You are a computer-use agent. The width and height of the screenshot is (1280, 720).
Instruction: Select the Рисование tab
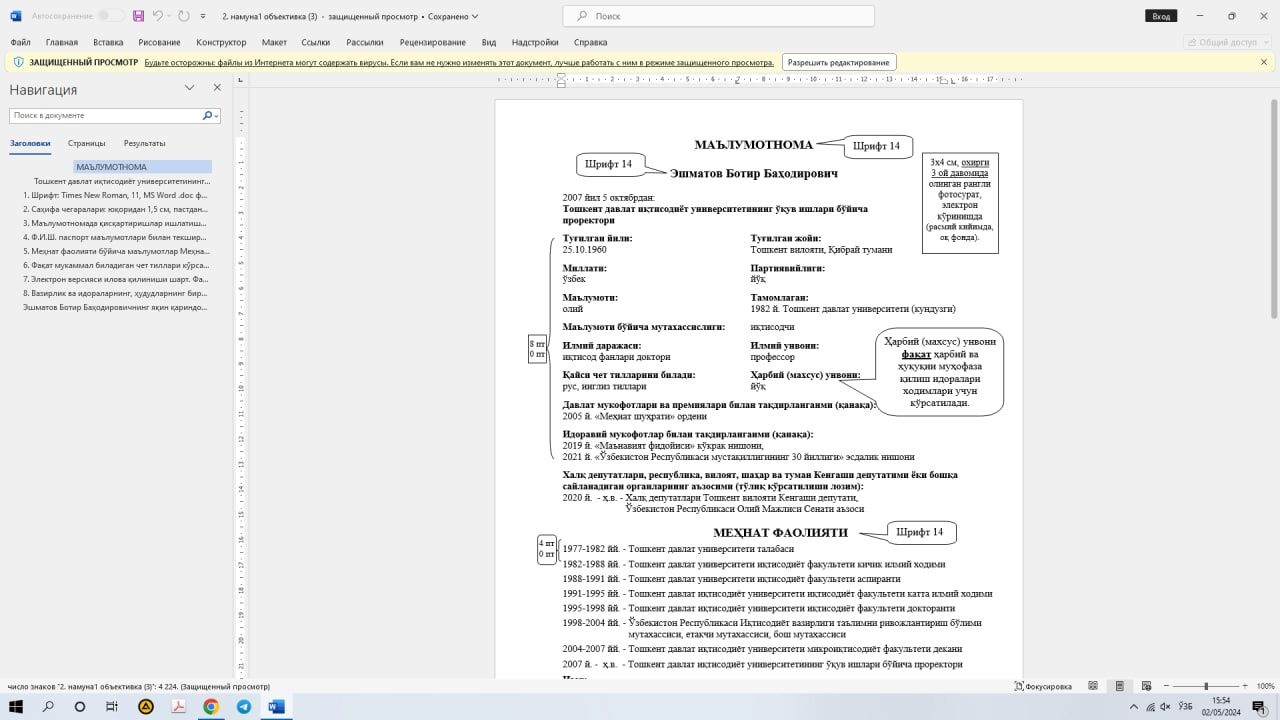[160, 42]
